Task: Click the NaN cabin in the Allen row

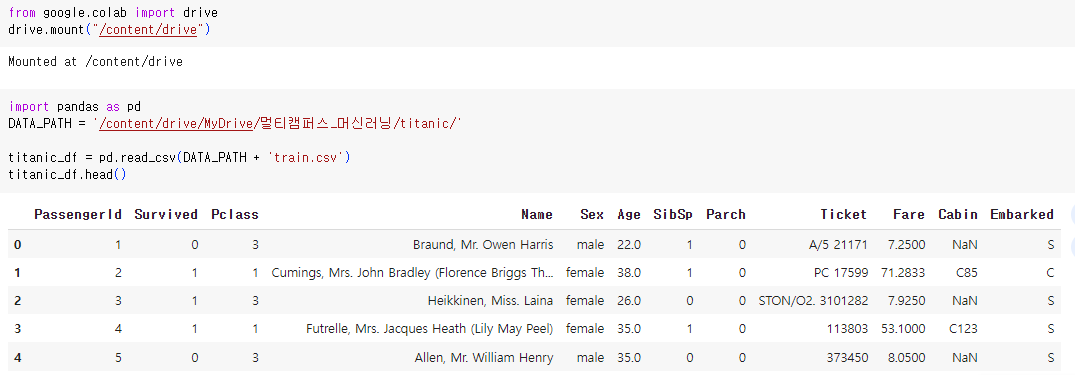Action: tap(965, 357)
